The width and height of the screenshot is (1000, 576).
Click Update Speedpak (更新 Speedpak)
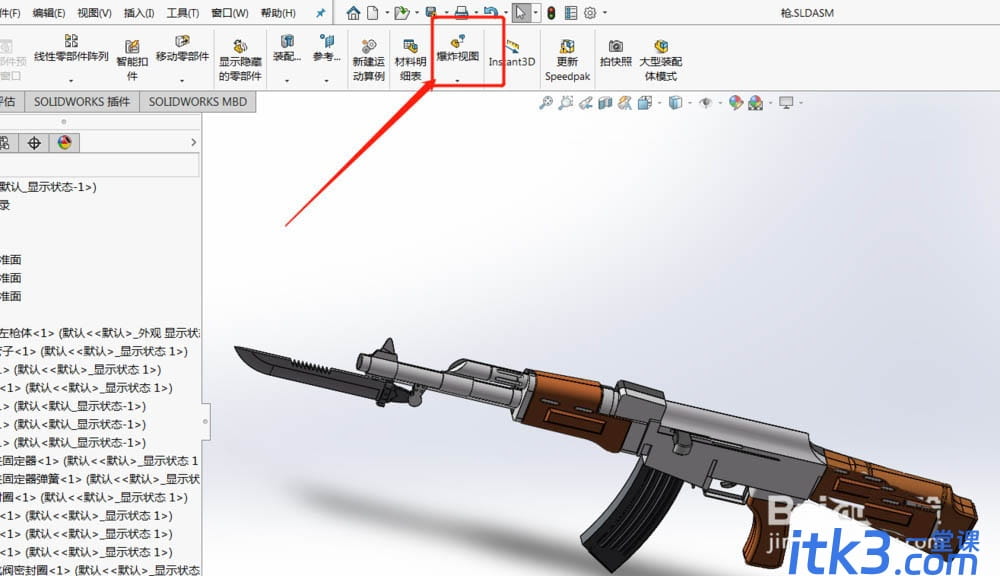(567, 61)
